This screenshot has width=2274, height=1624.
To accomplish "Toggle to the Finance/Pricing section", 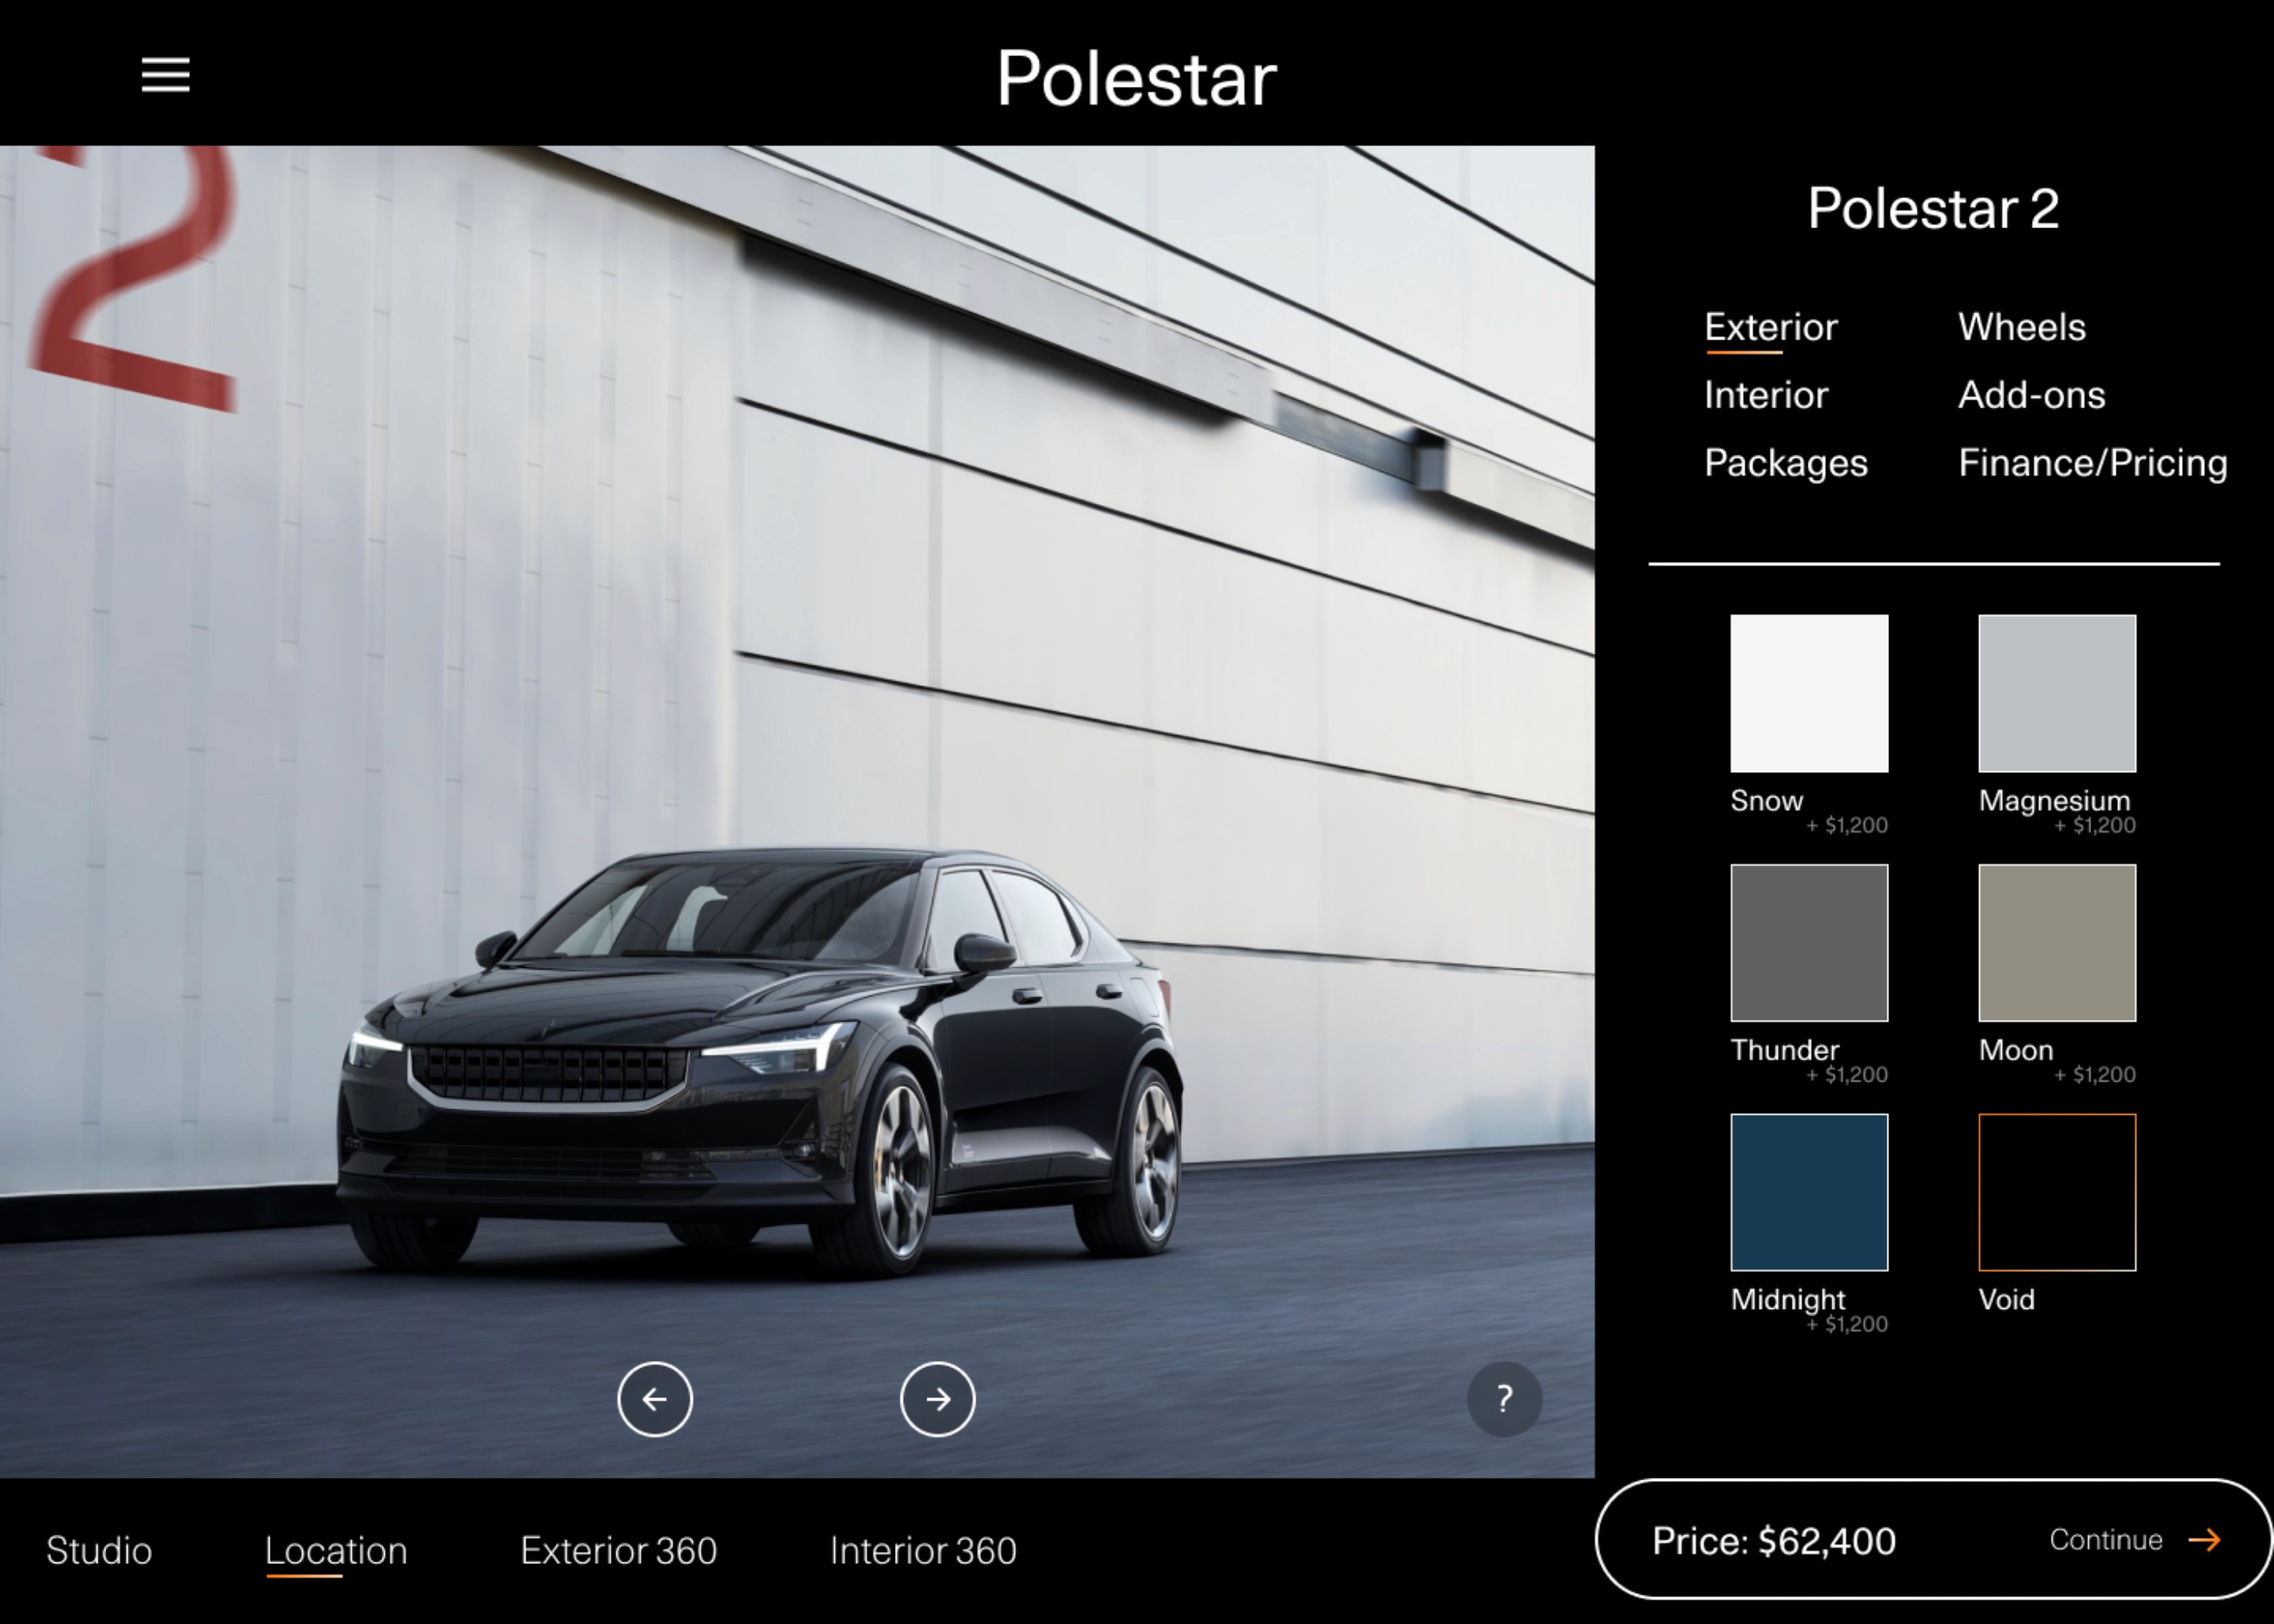I will 2095,462.
